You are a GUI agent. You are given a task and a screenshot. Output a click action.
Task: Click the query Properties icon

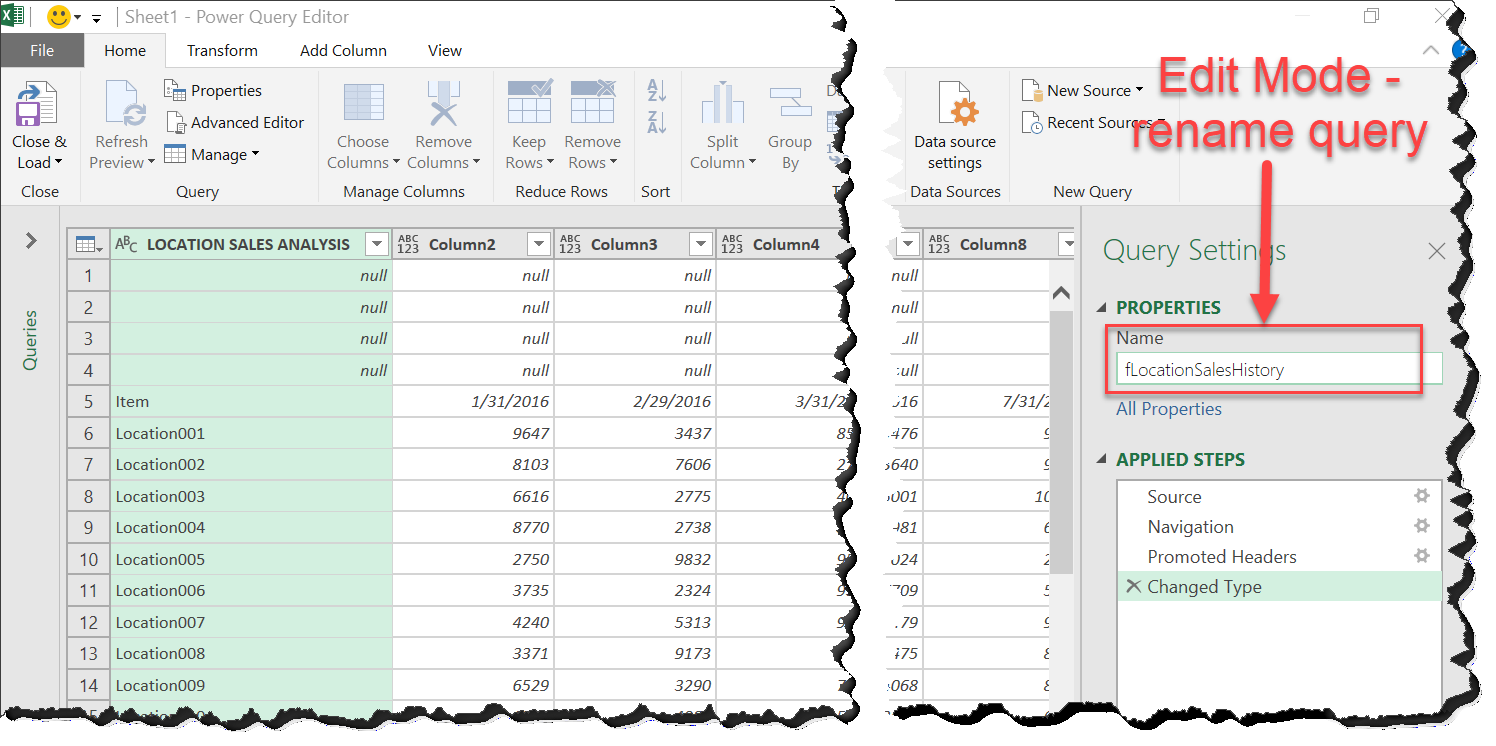175,90
